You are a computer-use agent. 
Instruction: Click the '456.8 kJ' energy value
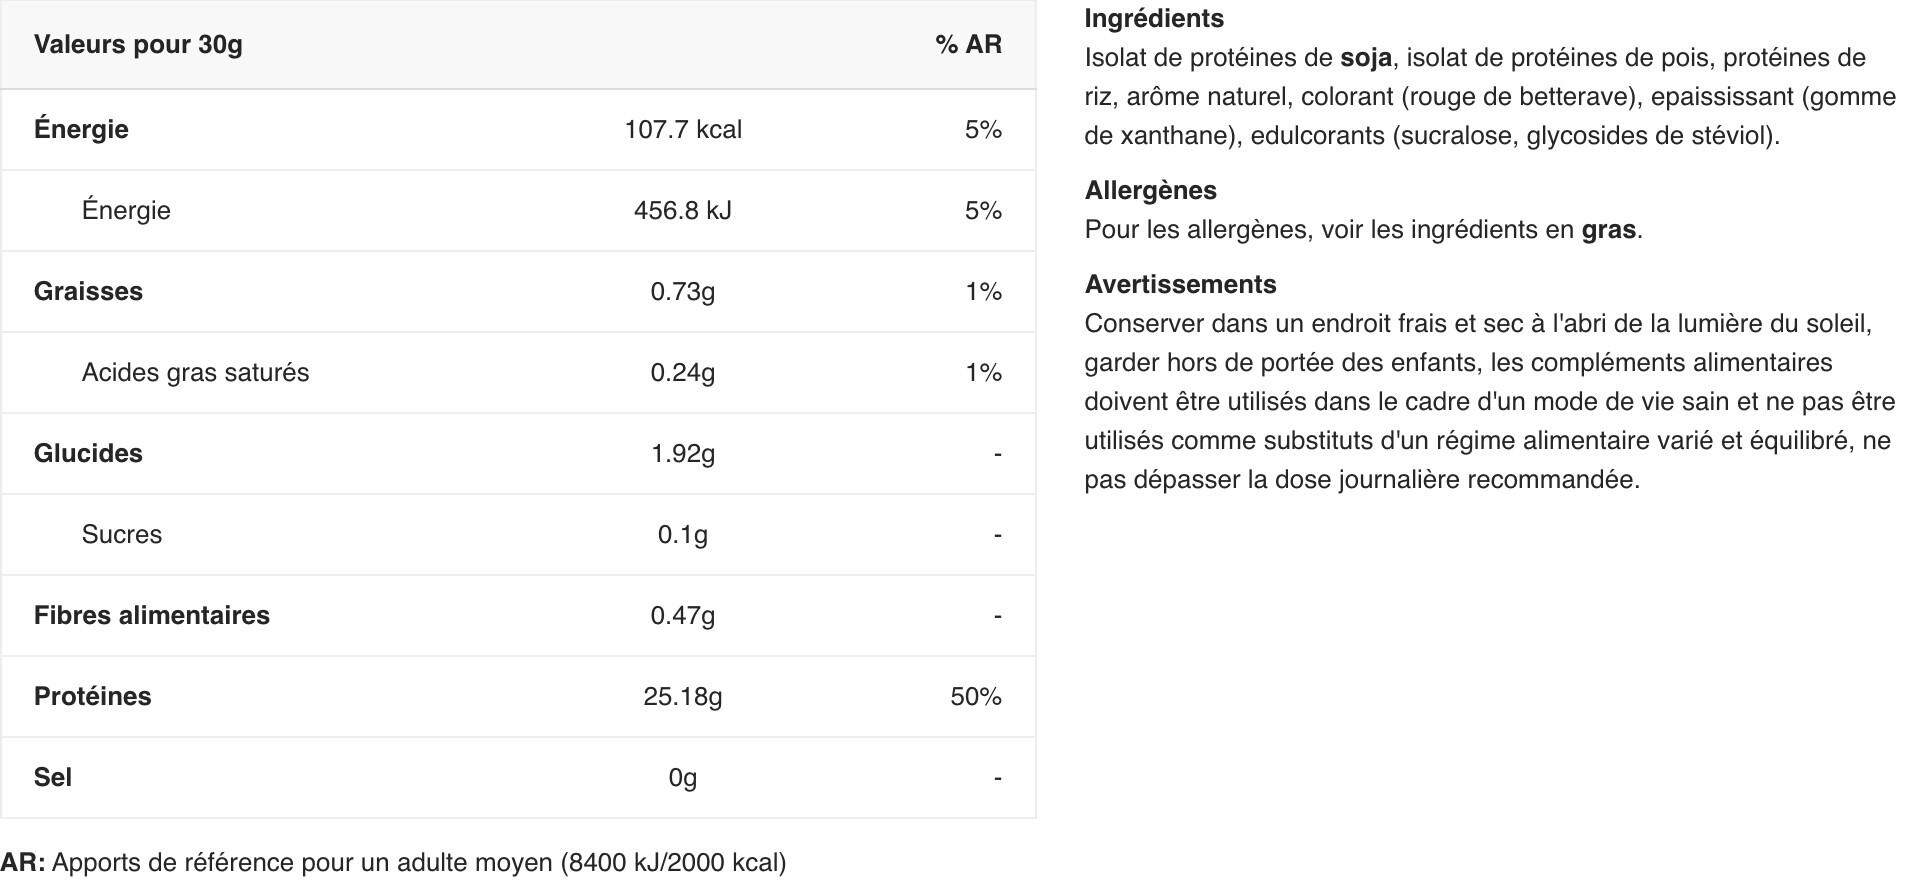(x=683, y=210)
